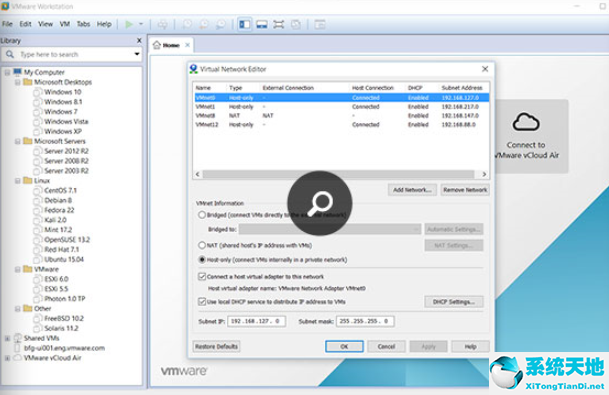This screenshot has height=395, width=609.
Task: Open DHCP Settings
Action: [x=454, y=302]
